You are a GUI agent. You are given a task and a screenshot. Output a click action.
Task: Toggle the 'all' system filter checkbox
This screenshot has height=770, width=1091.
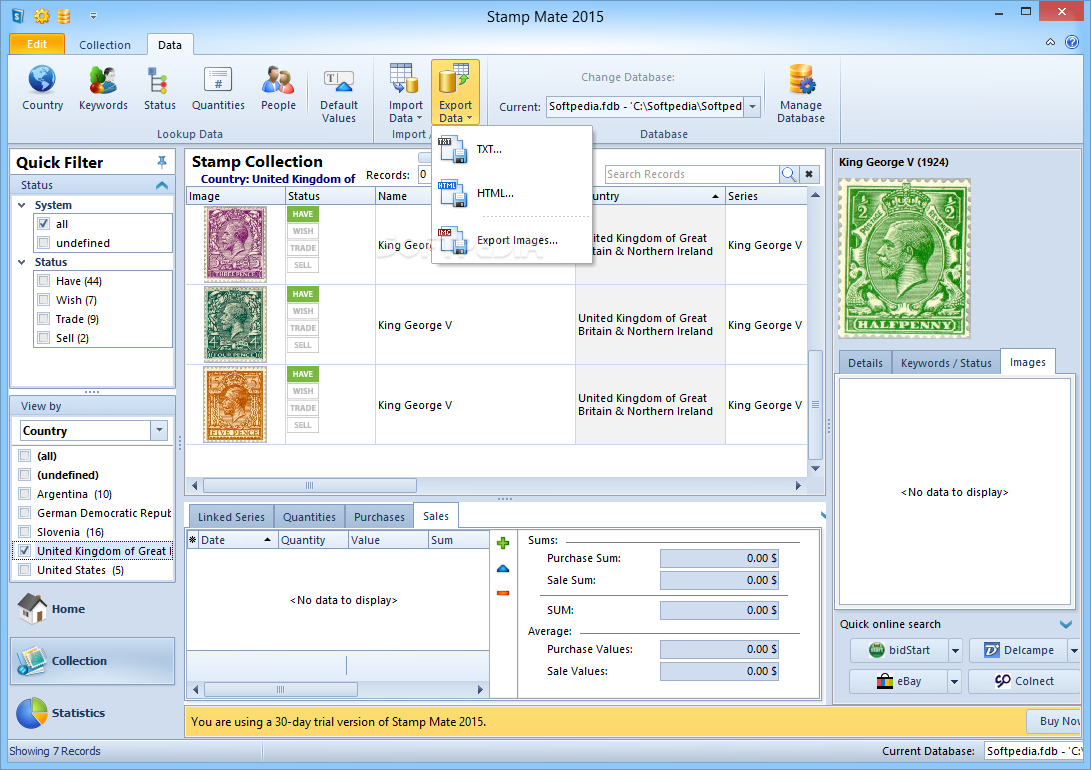pyautogui.click(x=44, y=224)
